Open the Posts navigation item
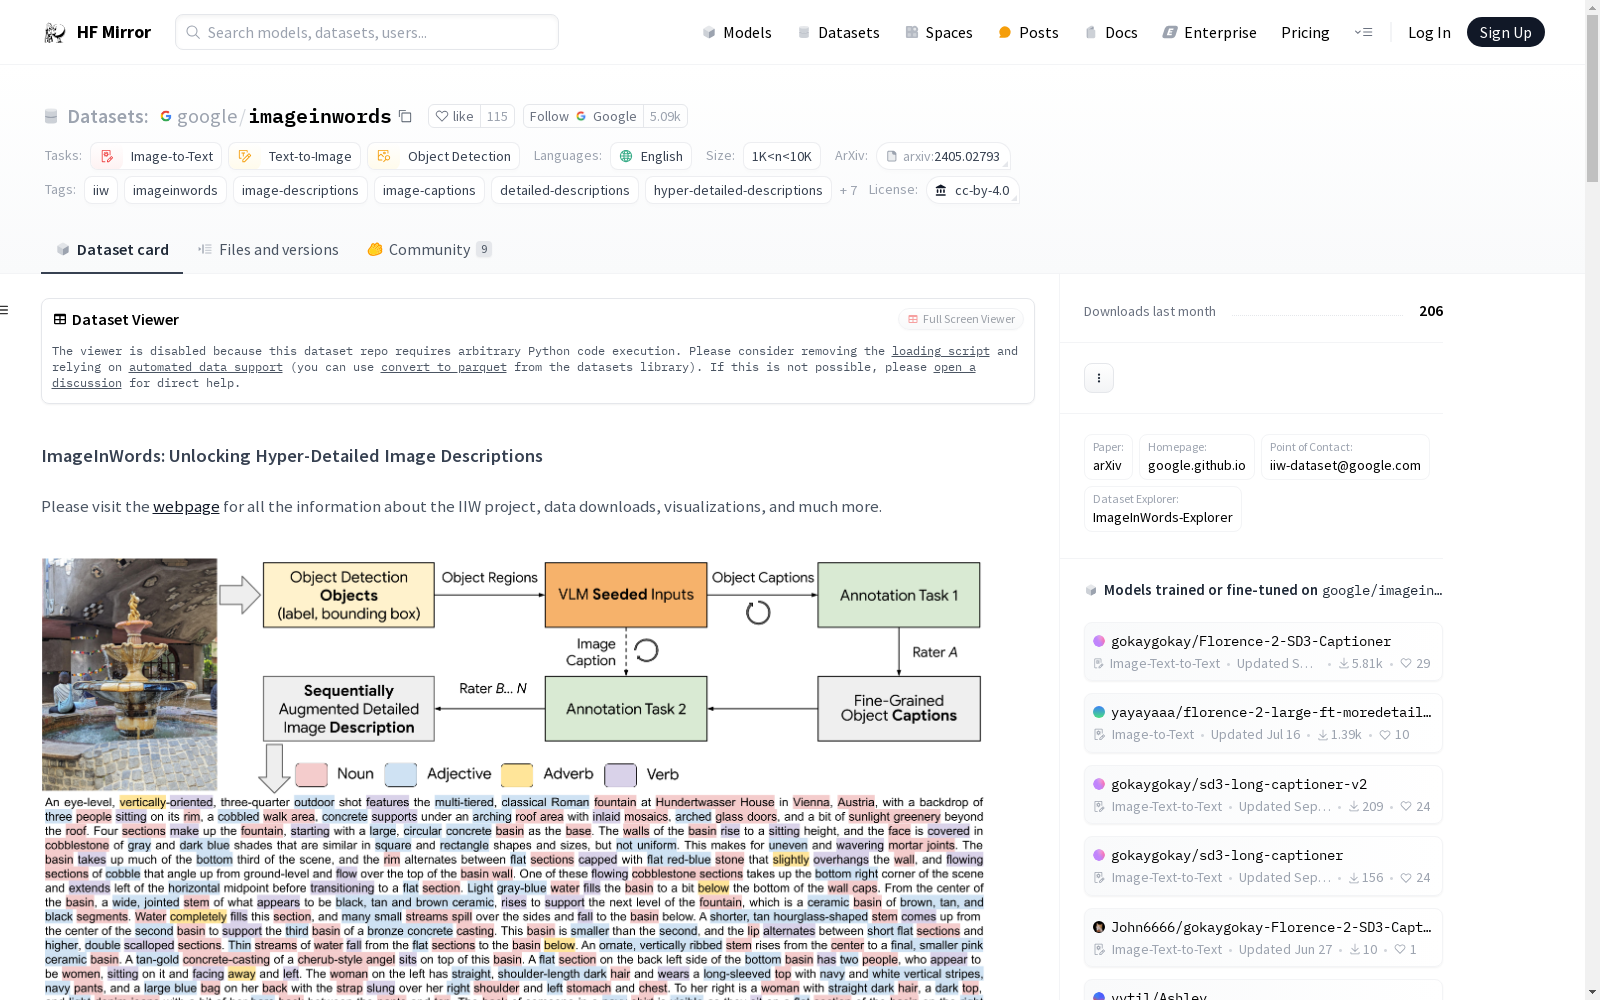This screenshot has height=1000, width=1600. click(x=1028, y=32)
